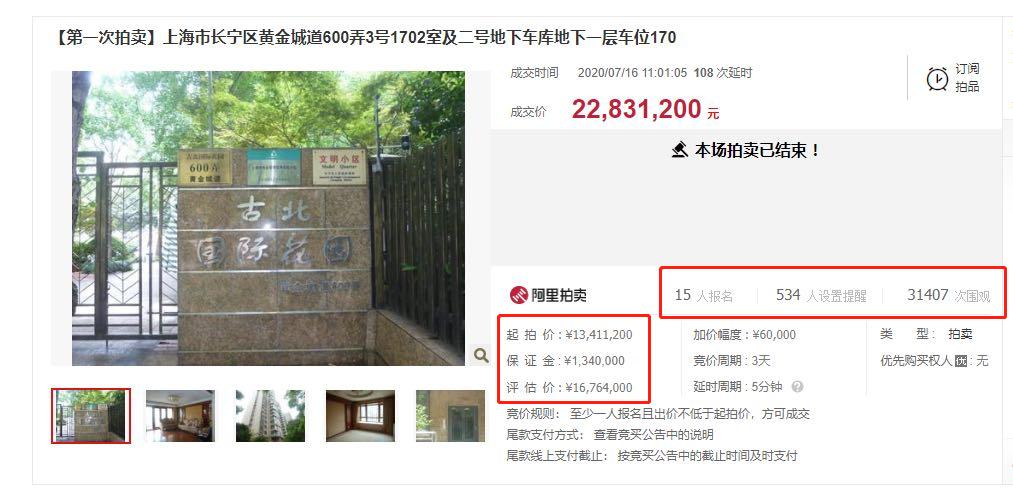The image size is (1013, 497).
Task: Select the living room interior thumbnail
Action: 180,416
